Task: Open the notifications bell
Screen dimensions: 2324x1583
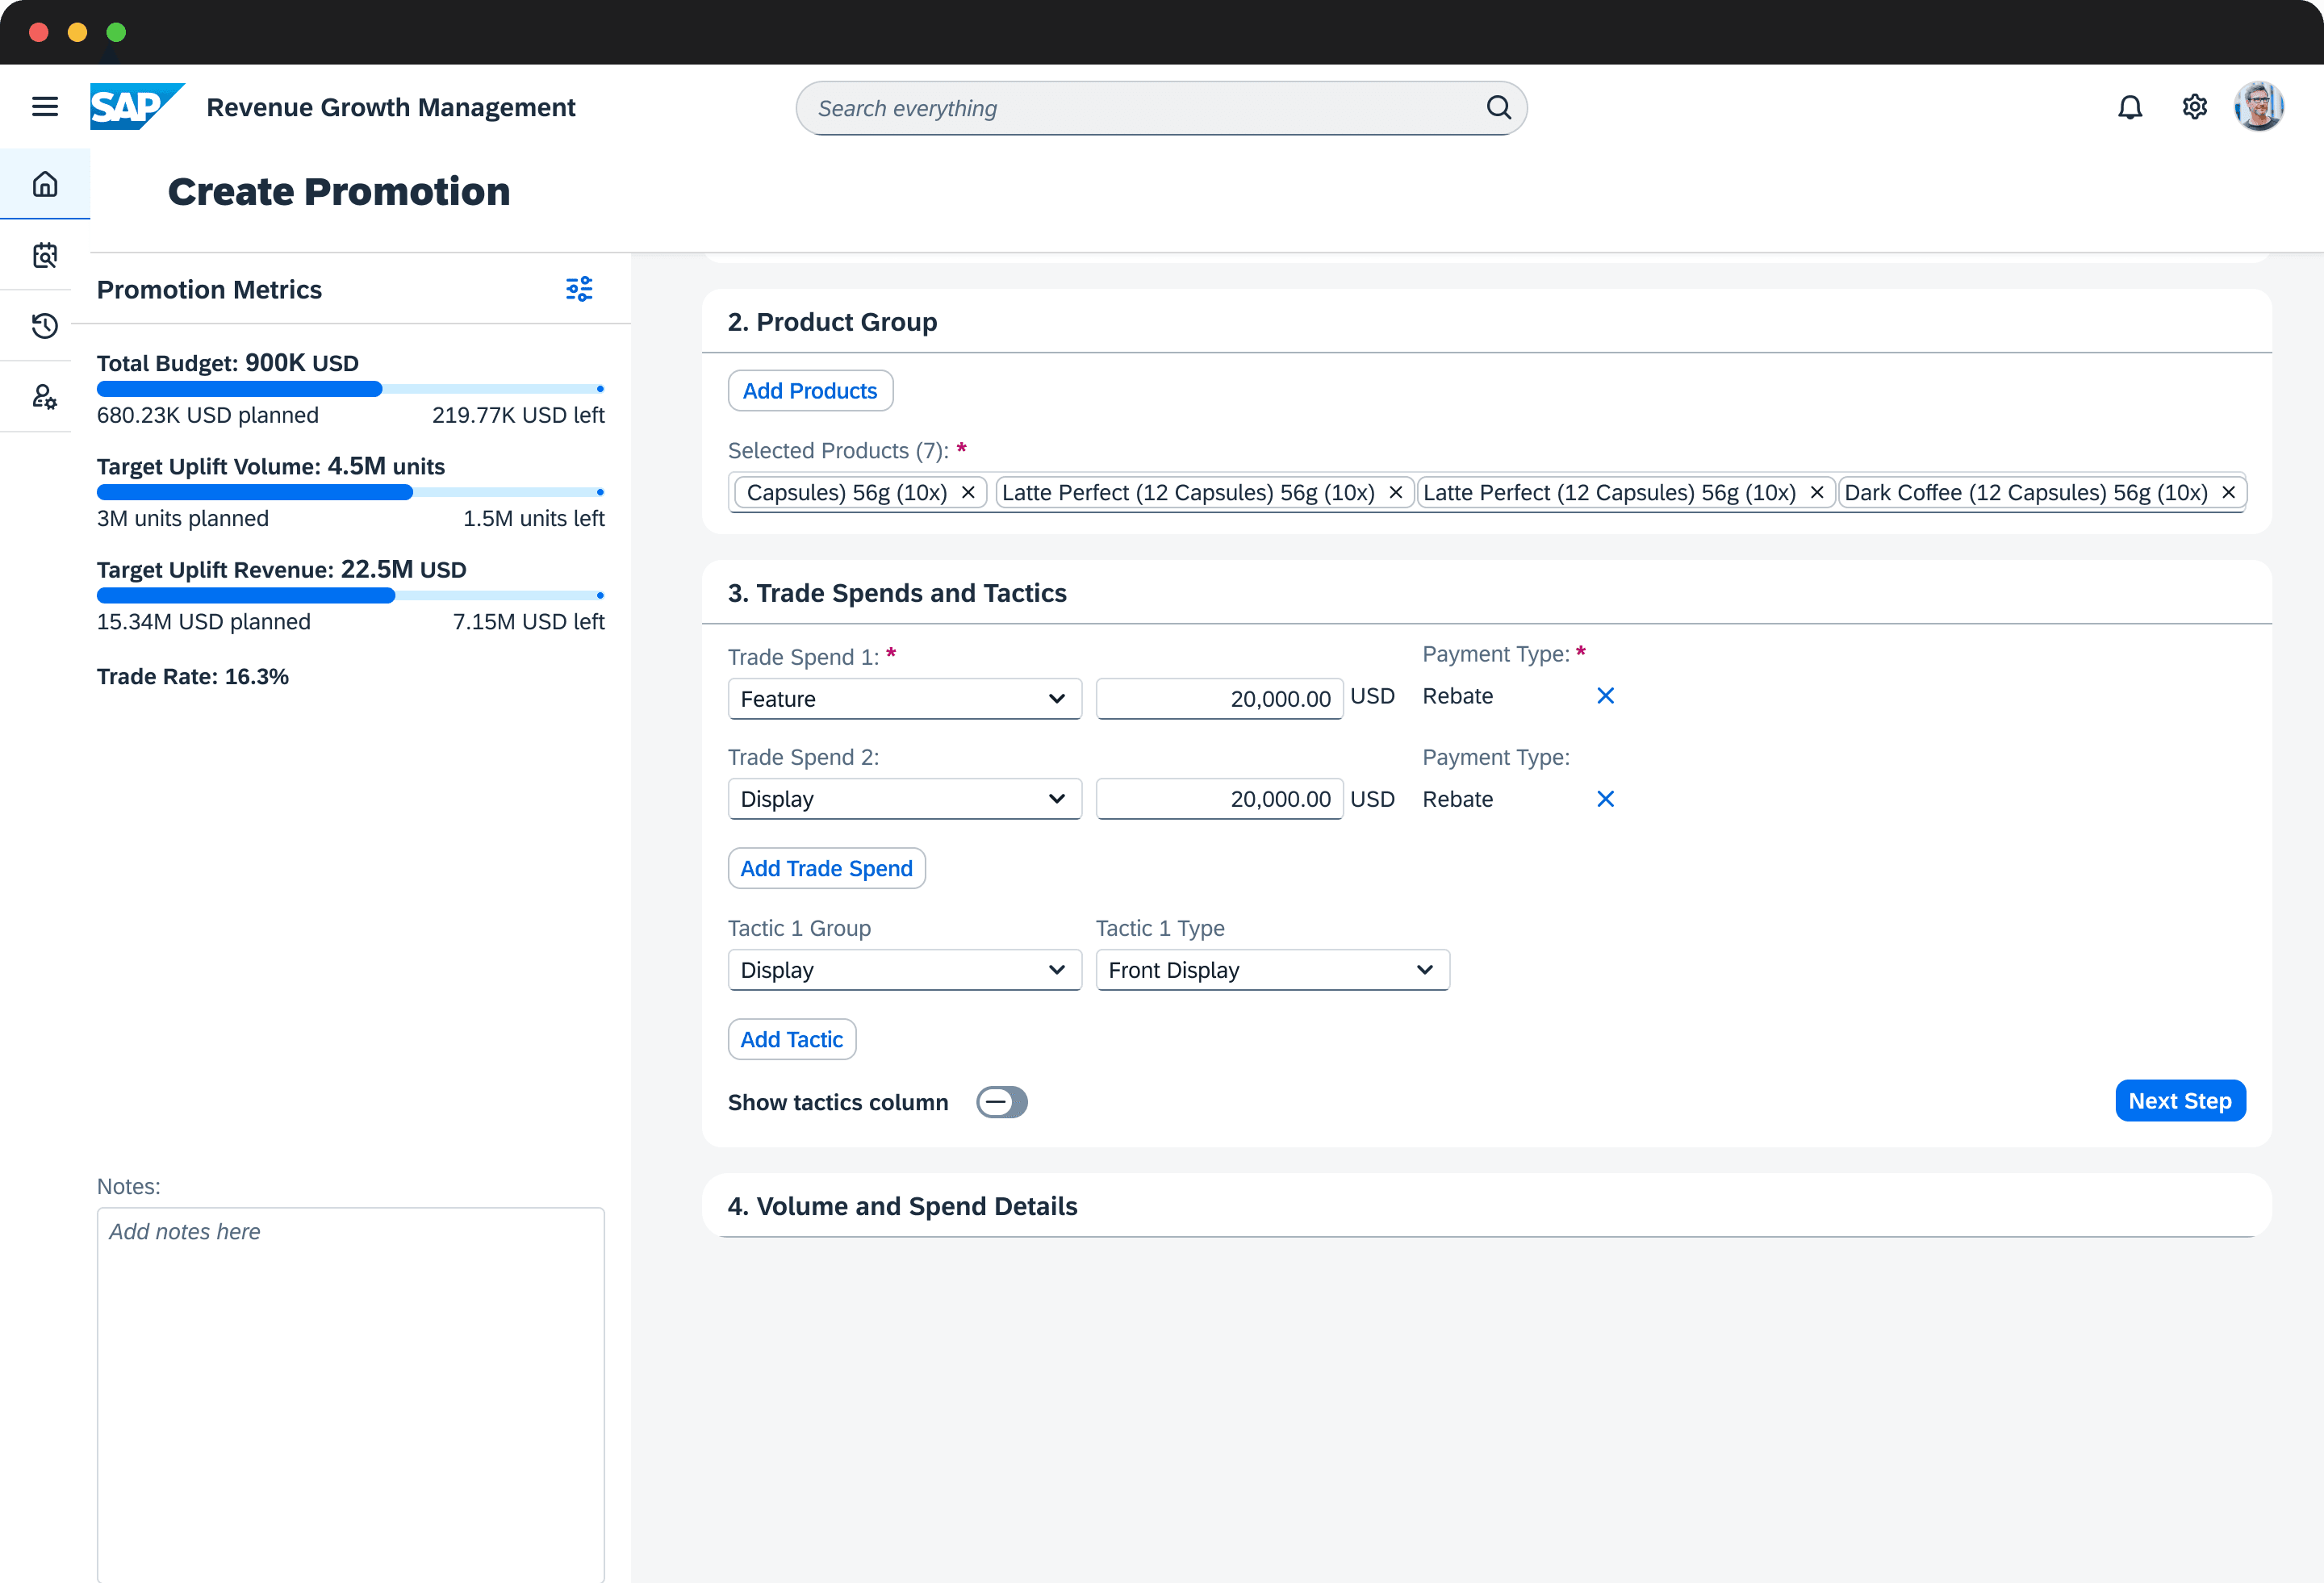Action: [2130, 107]
